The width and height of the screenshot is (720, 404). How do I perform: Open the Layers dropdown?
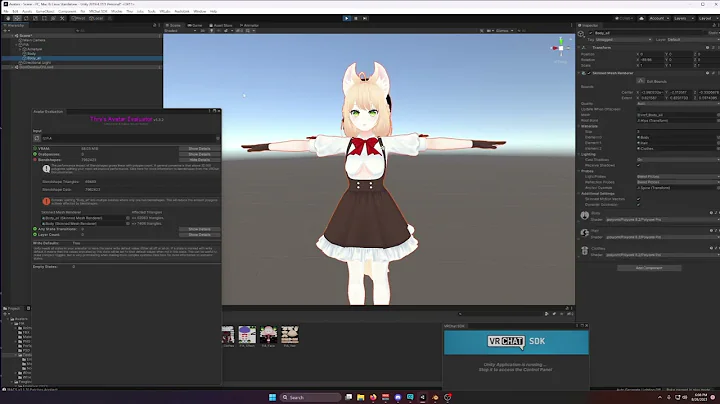[683, 18]
